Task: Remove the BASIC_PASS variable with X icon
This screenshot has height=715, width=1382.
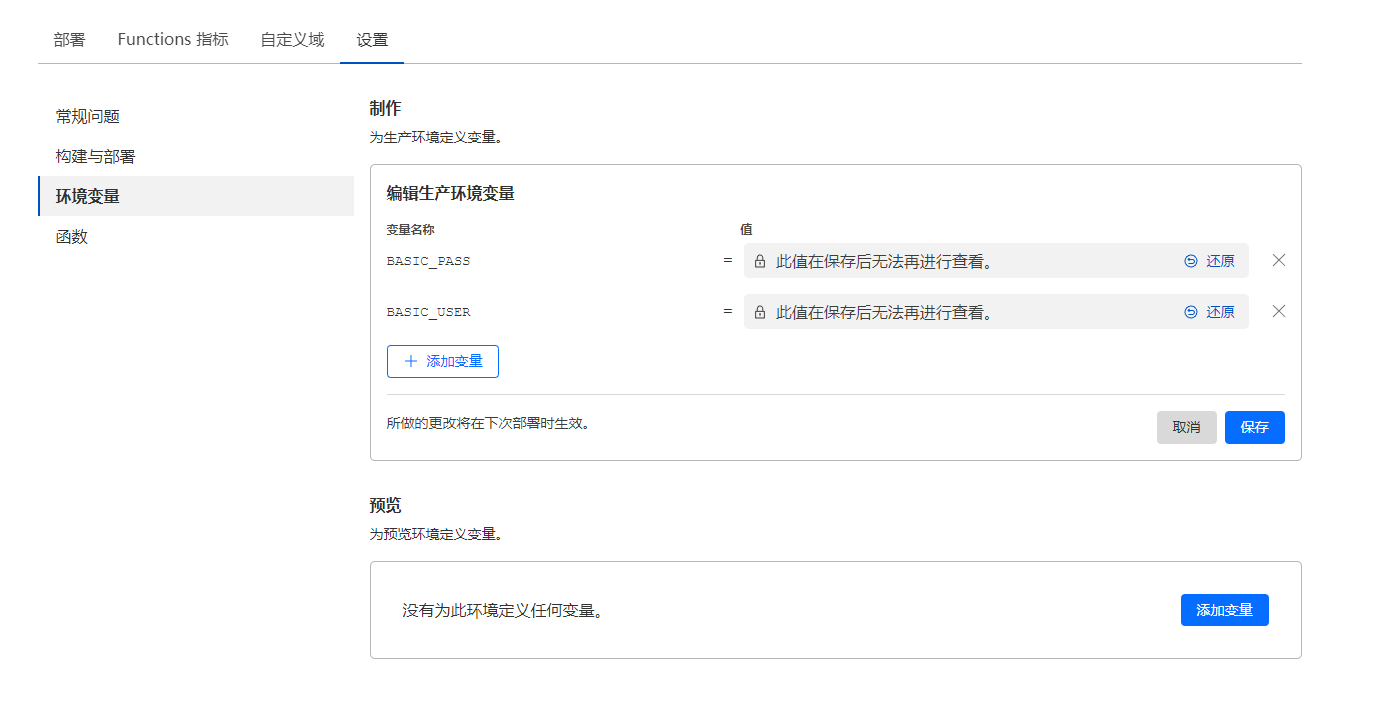Action: tap(1278, 261)
